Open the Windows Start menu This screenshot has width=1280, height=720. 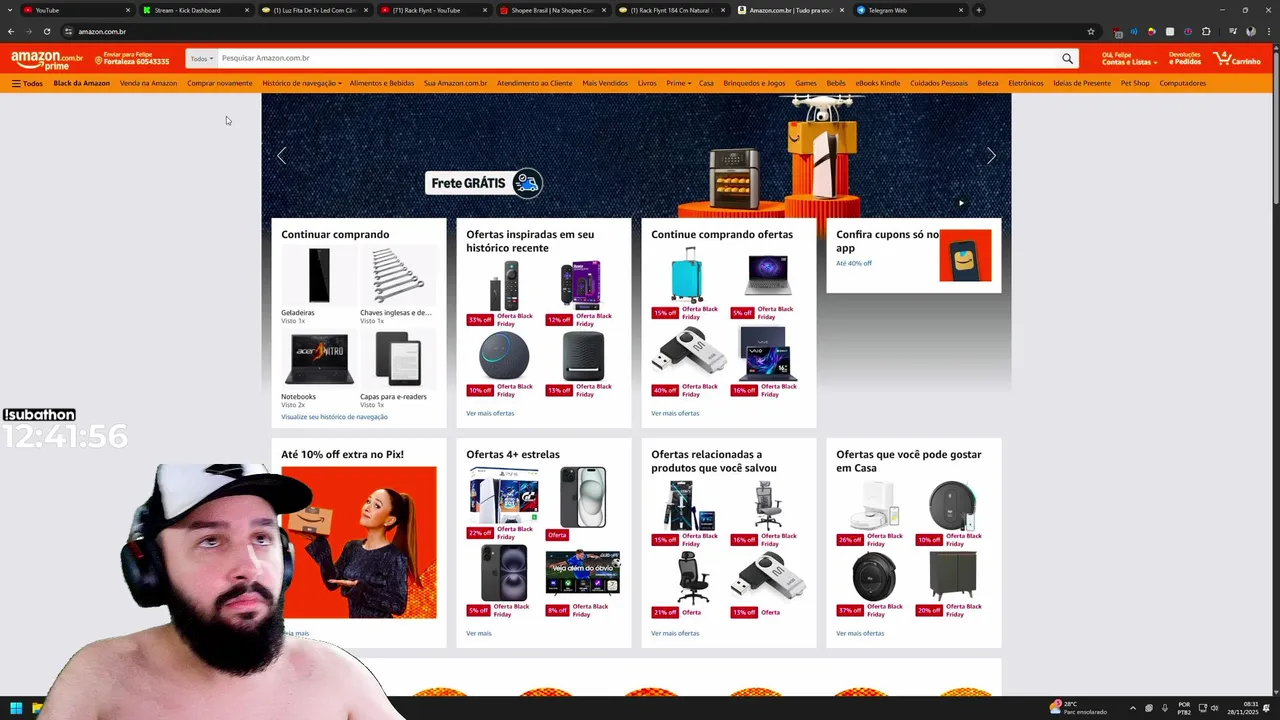pos(16,708)
